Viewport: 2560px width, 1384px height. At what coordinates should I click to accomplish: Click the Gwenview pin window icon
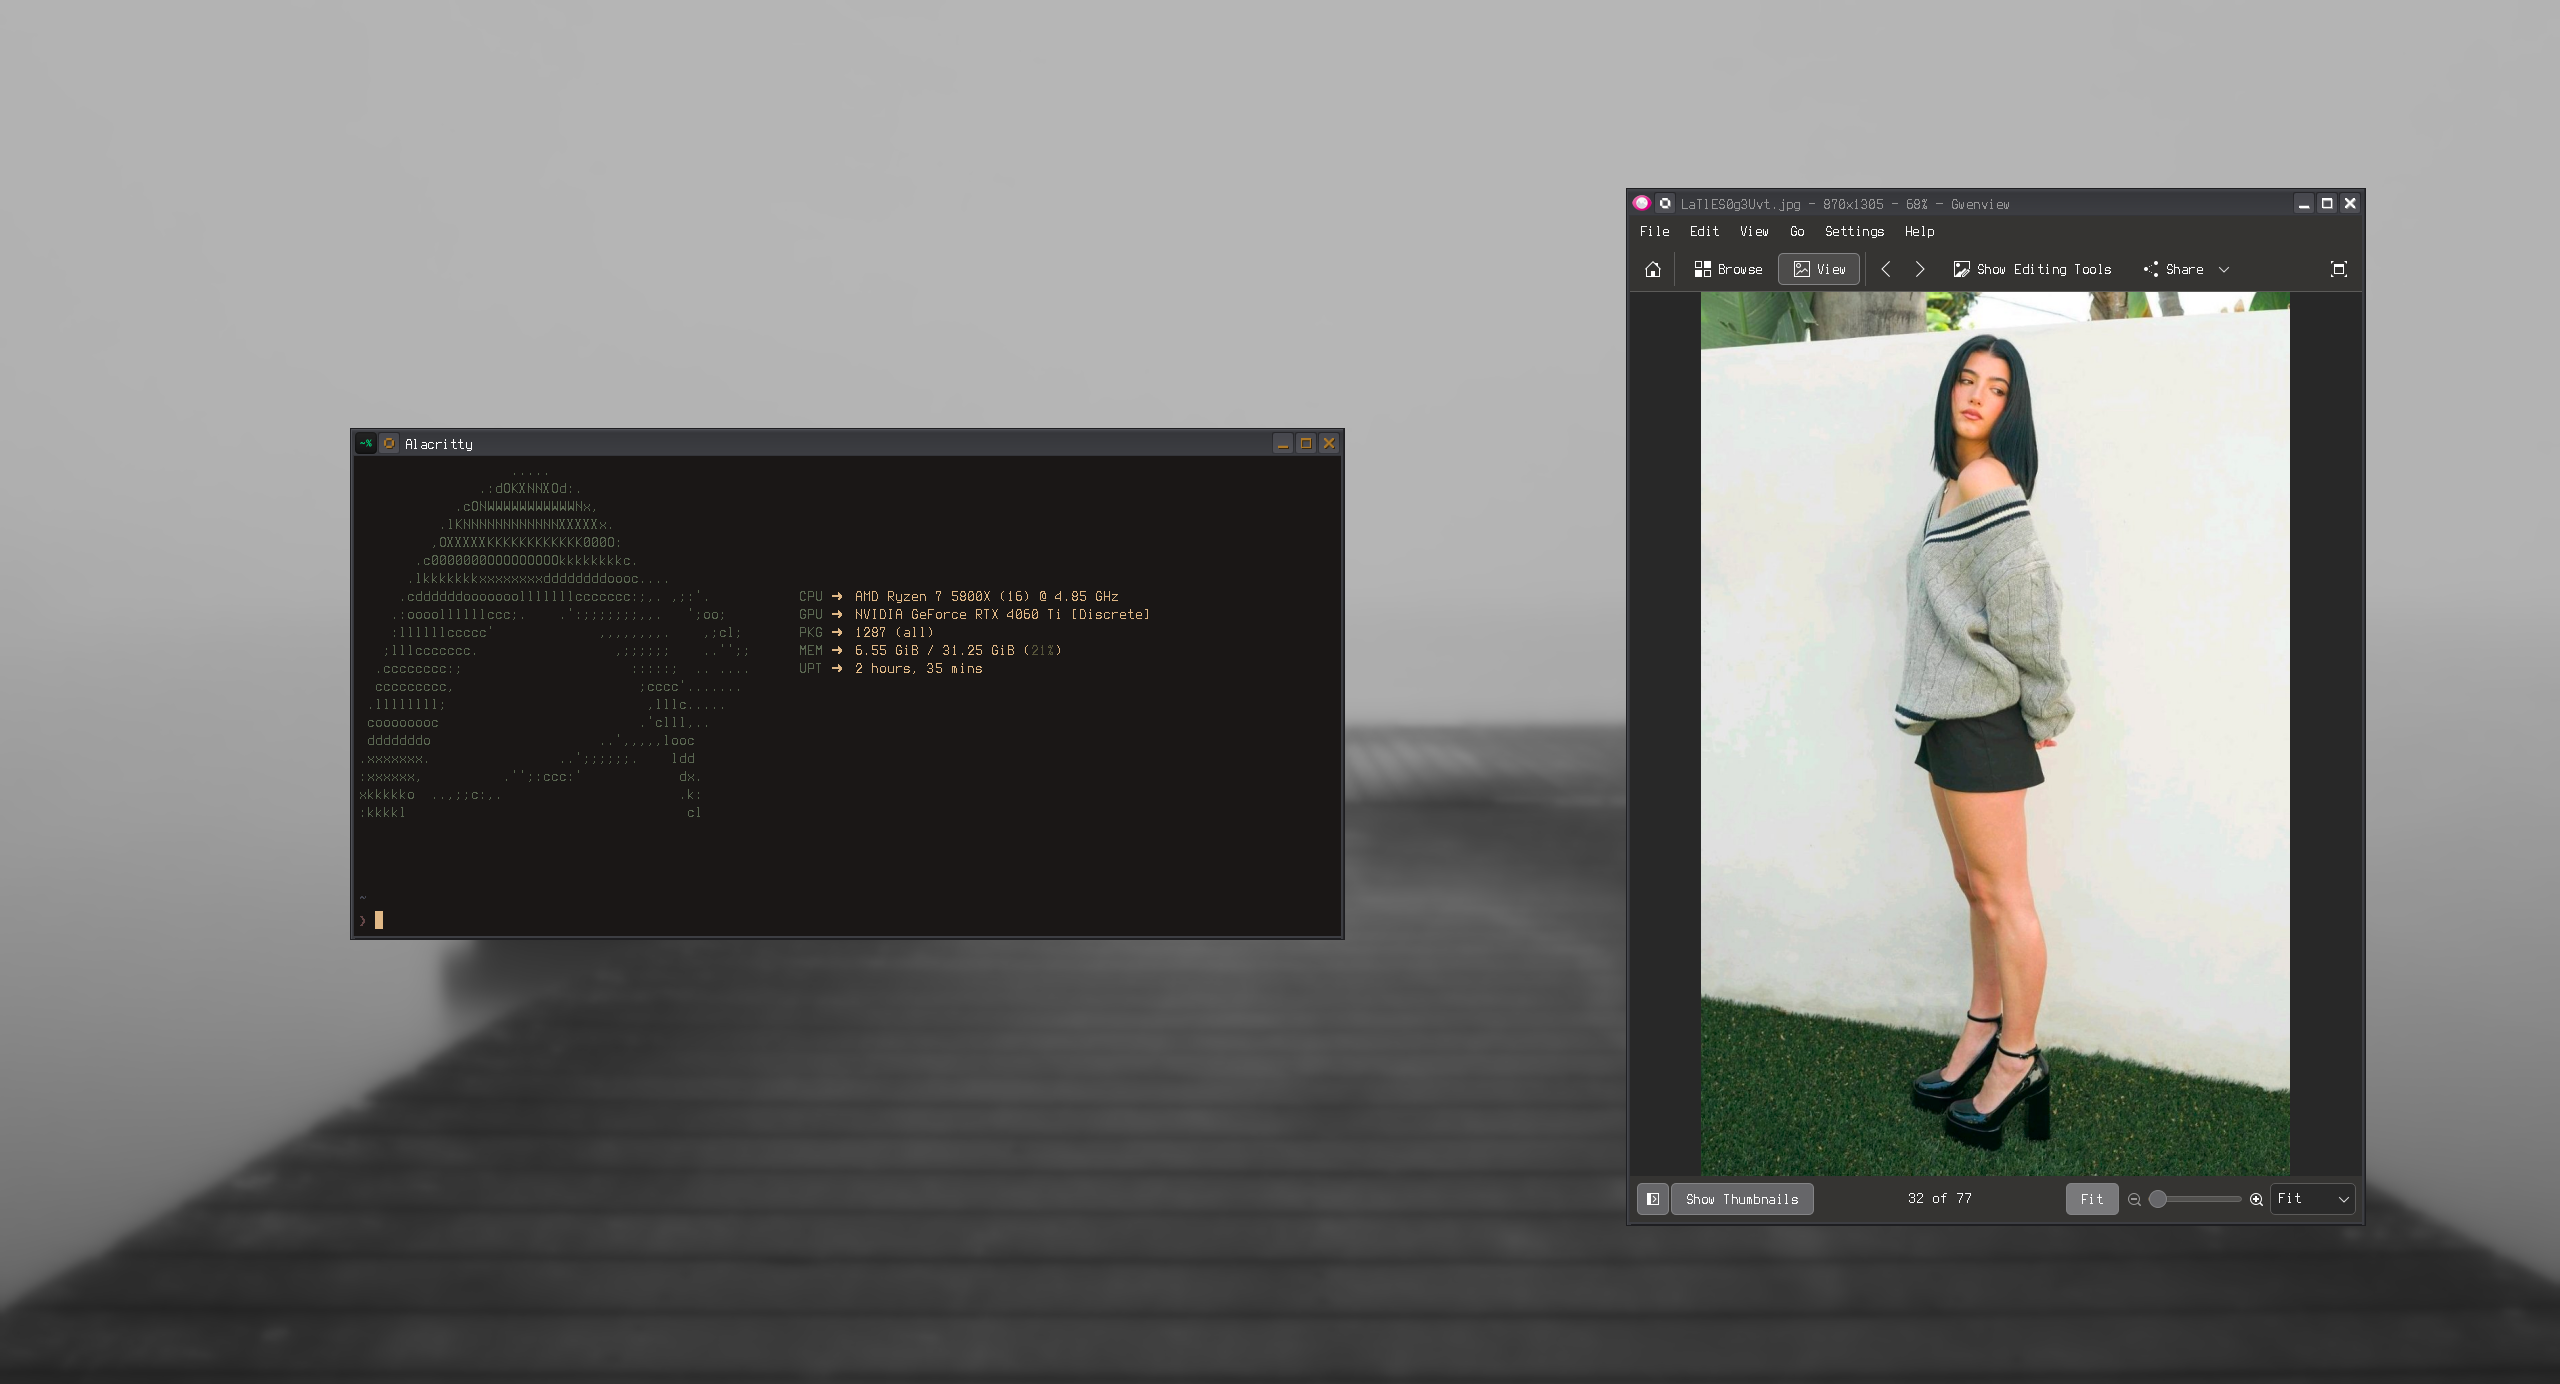click(1665, 203)
